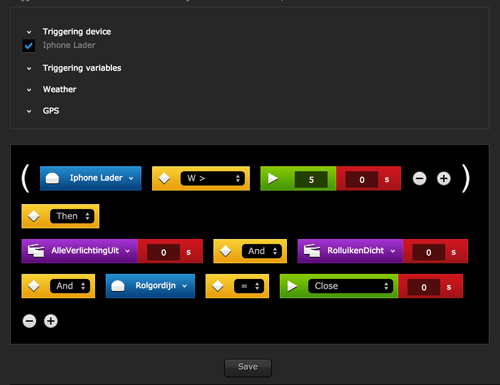Open the And dropdown before RolluikenDicht
The image size is (500, 385).
(x=262, y=251)
